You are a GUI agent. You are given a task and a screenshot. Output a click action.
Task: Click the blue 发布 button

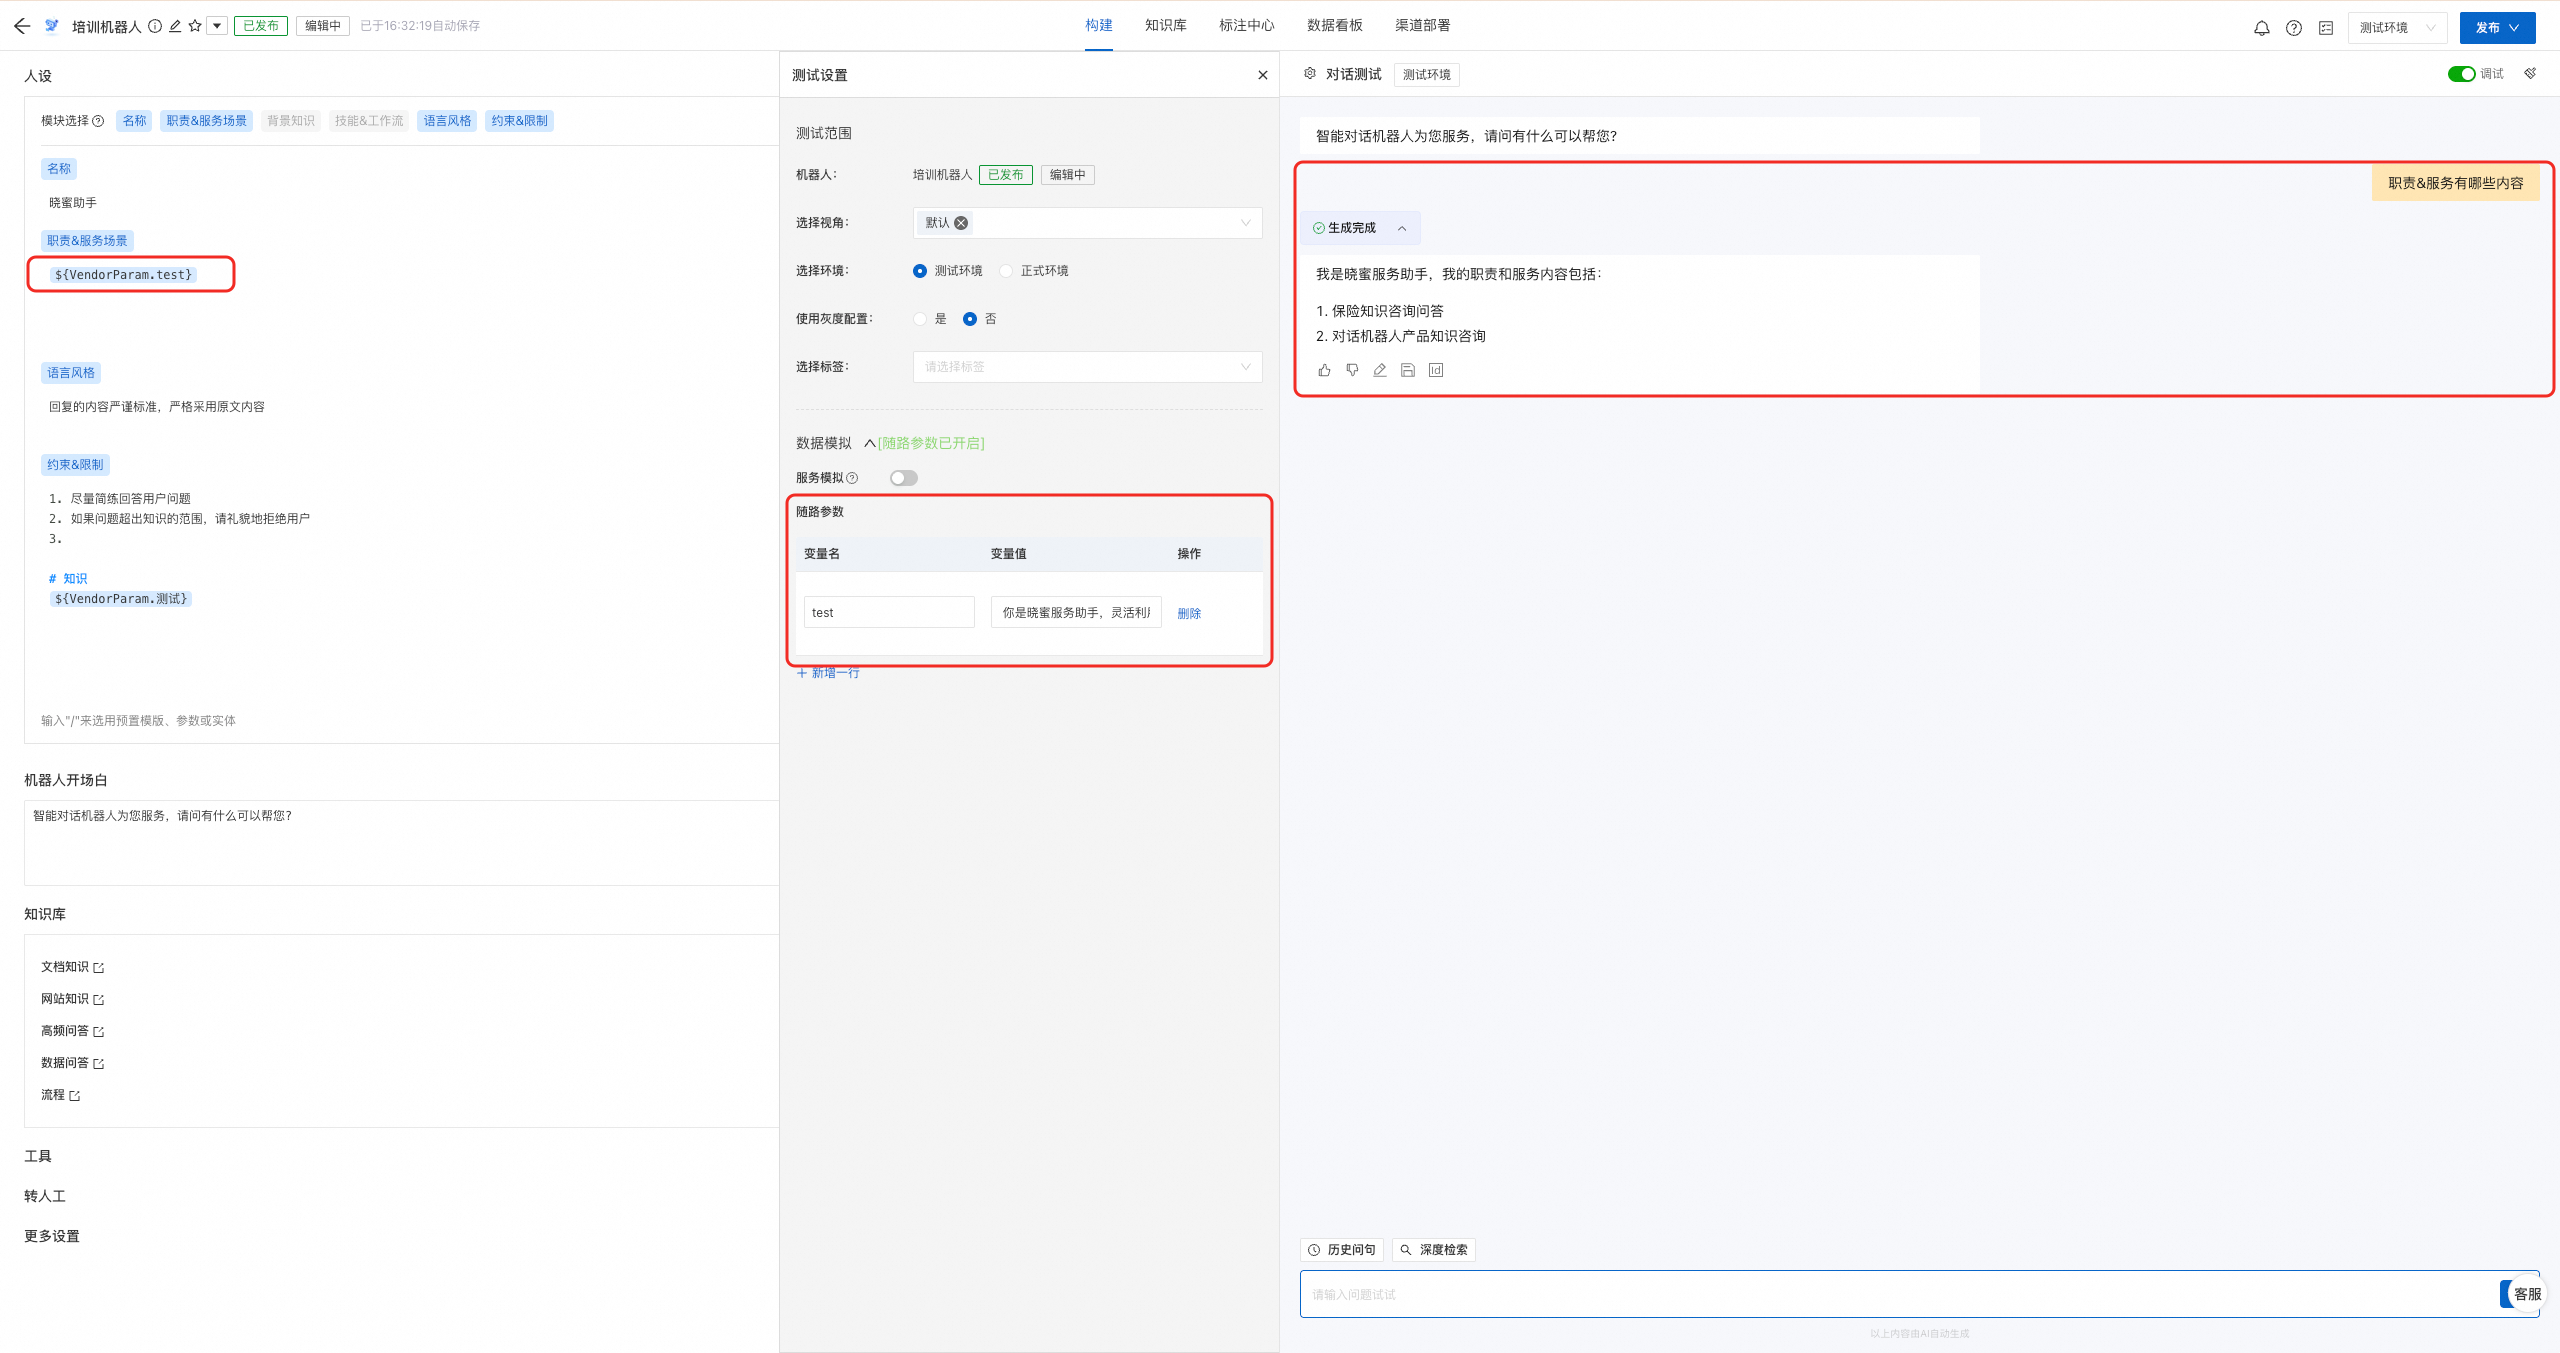click(x=2497, y=28)
